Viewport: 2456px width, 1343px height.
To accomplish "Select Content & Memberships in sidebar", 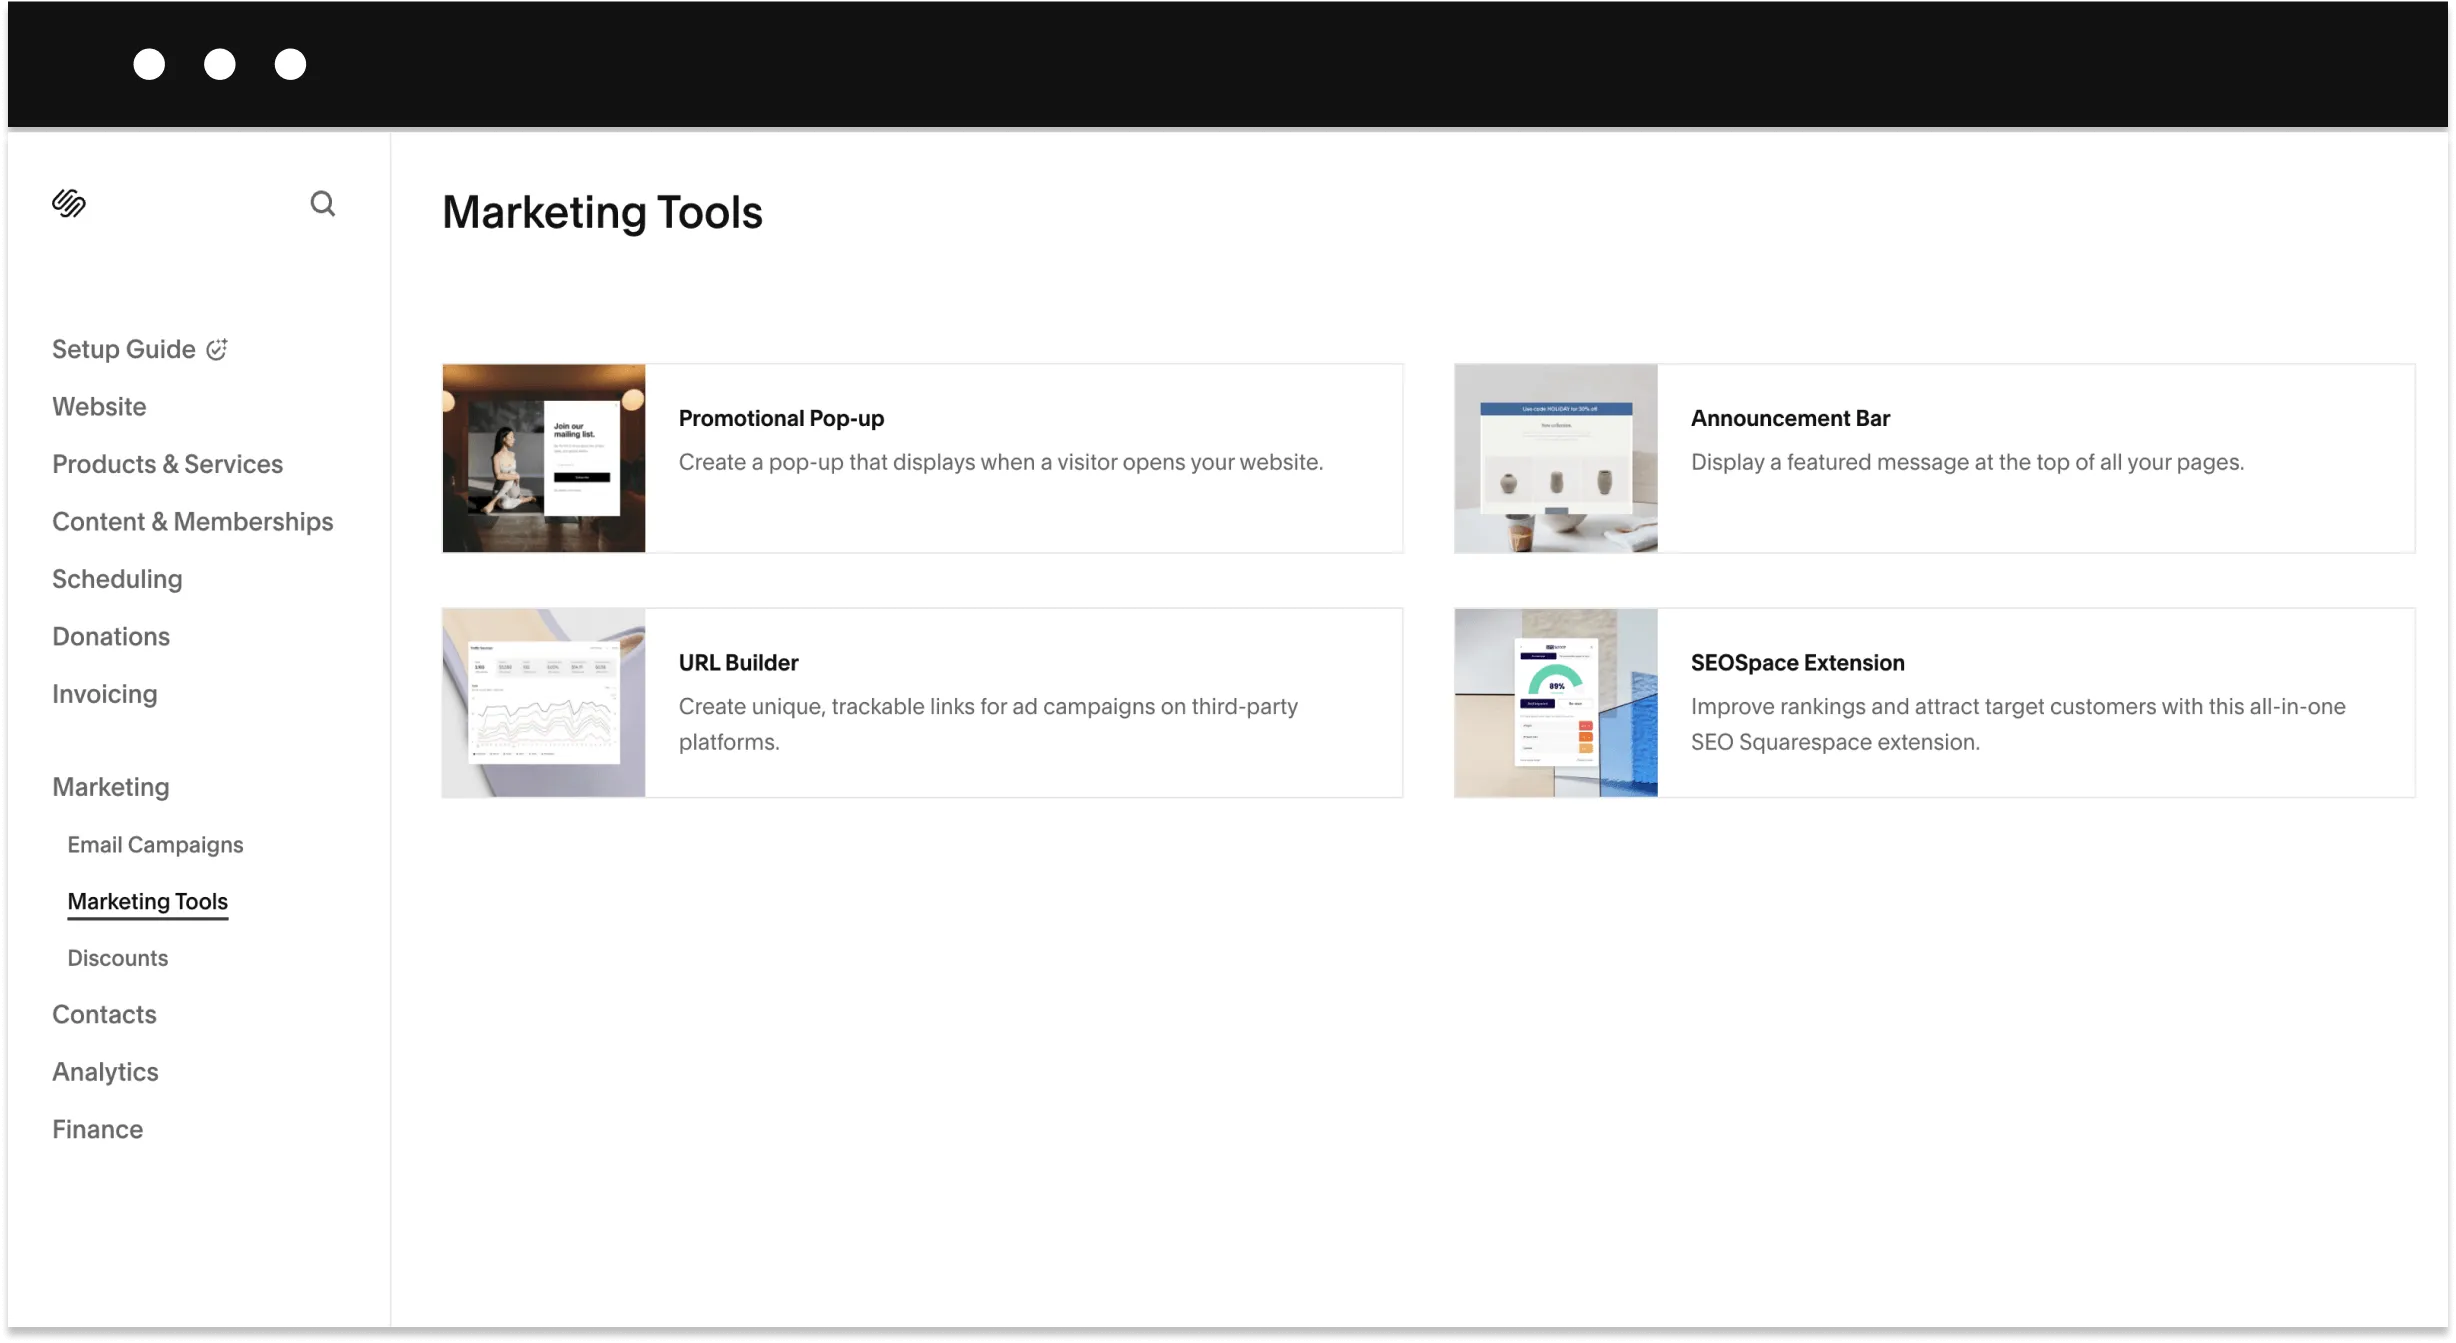I will pyautogui.click(x=192, y=522).
